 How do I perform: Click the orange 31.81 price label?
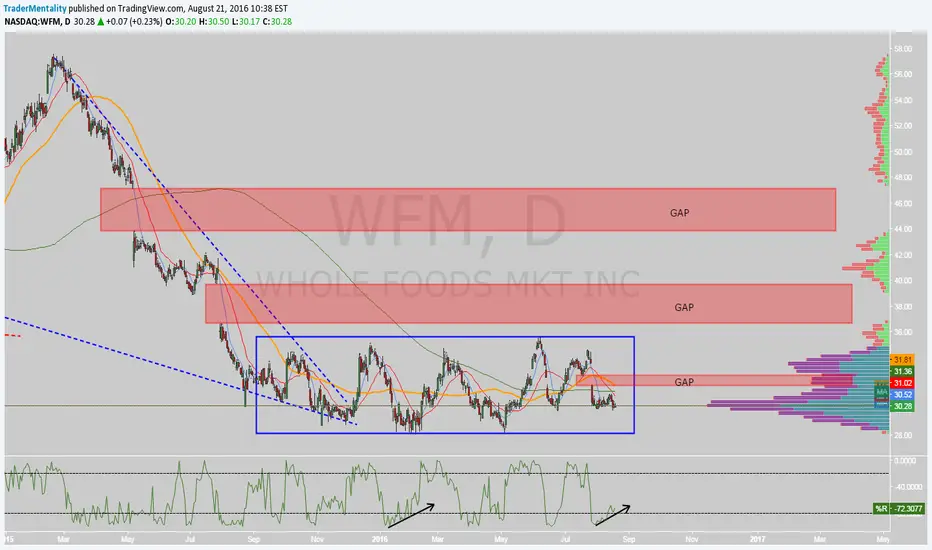(x=902, y=360)
